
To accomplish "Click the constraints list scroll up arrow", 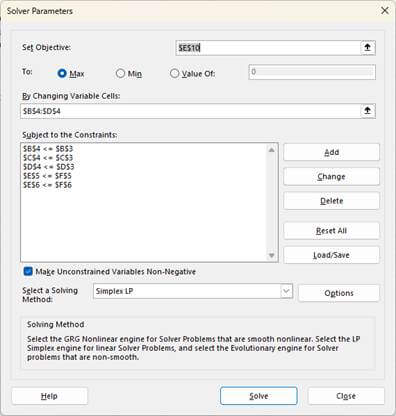I will [272, 150].
